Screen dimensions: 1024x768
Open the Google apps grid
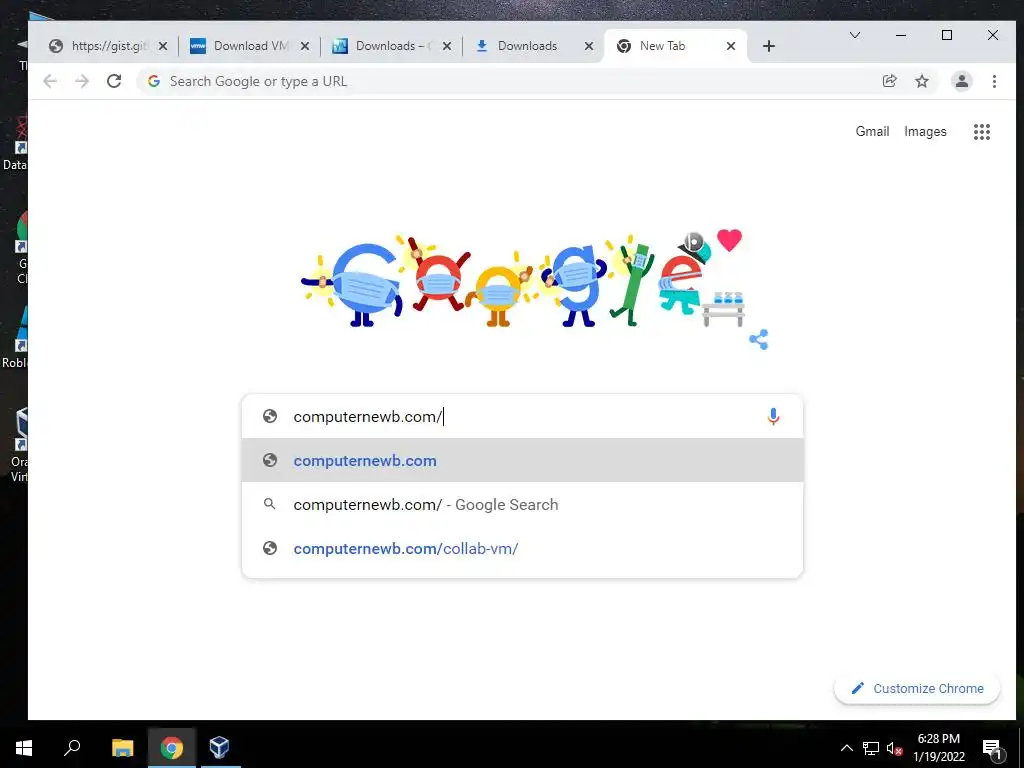pyautogui.click(x=982, y=132)
